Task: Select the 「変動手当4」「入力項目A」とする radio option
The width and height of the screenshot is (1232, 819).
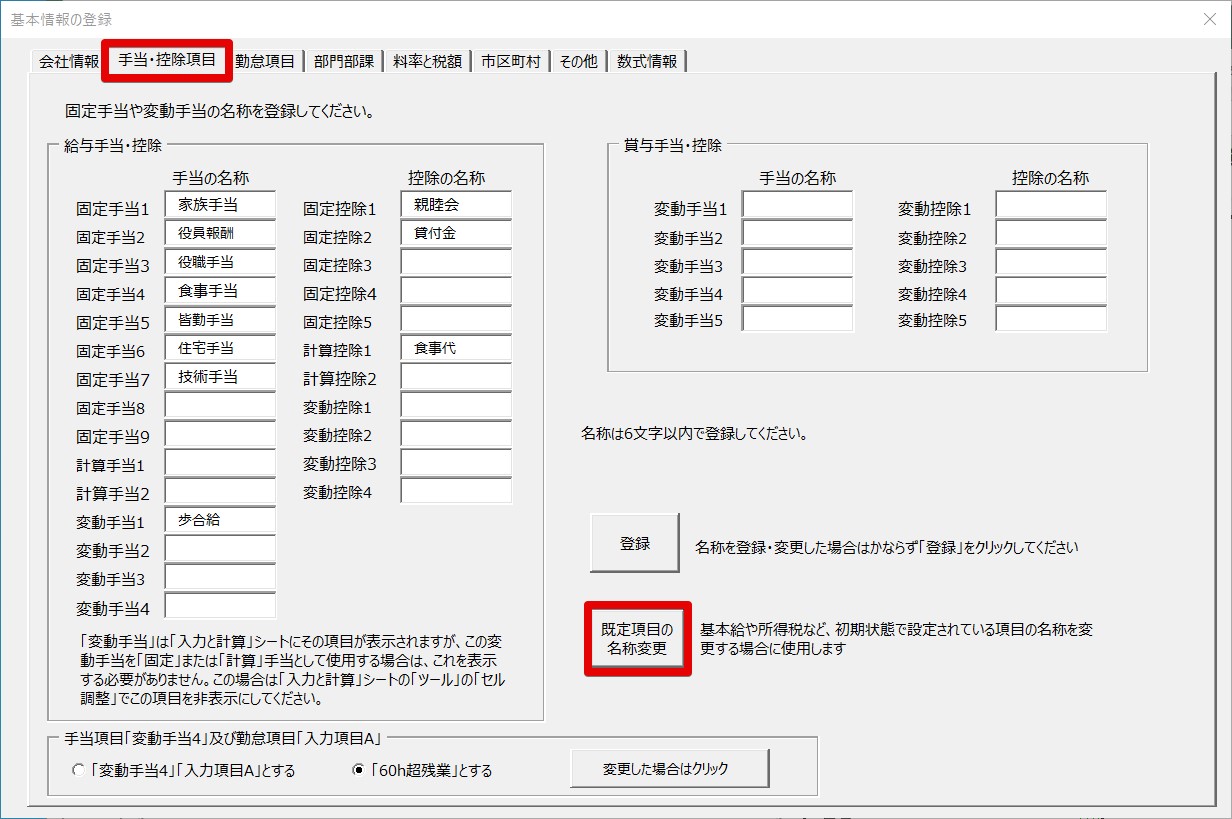Action: click(79, 771)
